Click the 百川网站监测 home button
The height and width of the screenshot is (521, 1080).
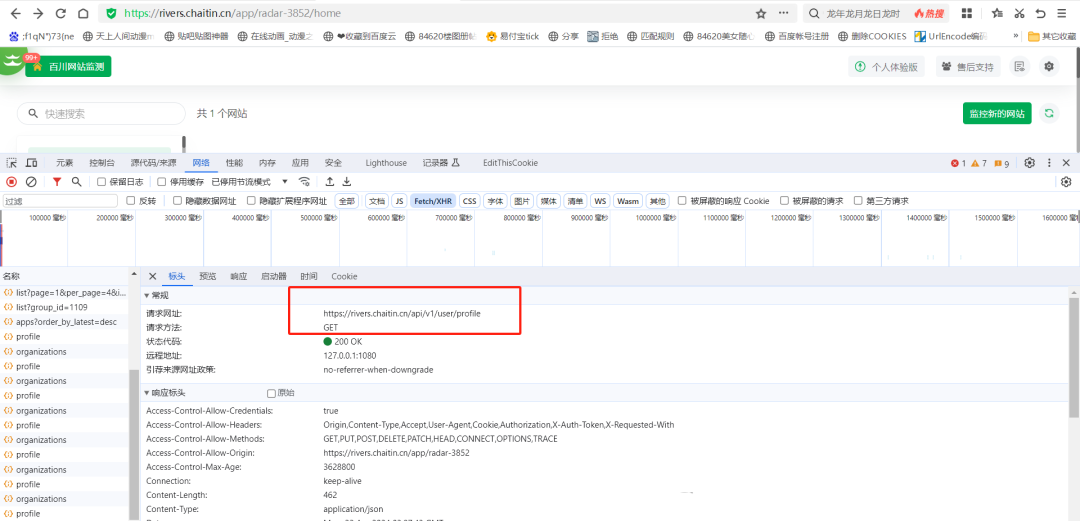[x=68, y=66]
